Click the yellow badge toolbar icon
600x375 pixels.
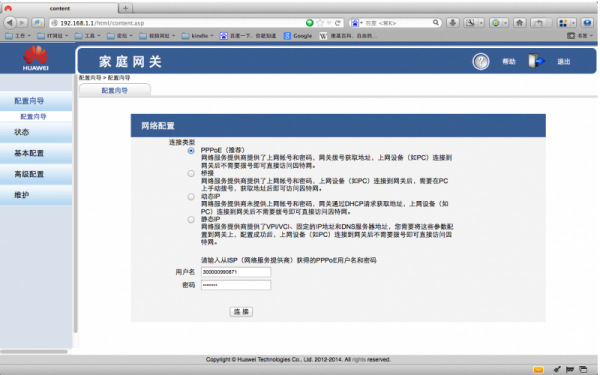pos(496,23)
